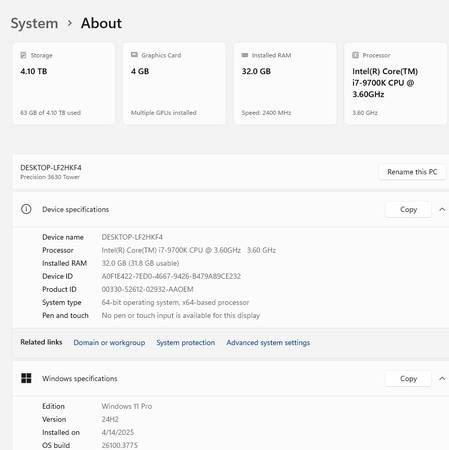Click the Storage card icon

23,55
